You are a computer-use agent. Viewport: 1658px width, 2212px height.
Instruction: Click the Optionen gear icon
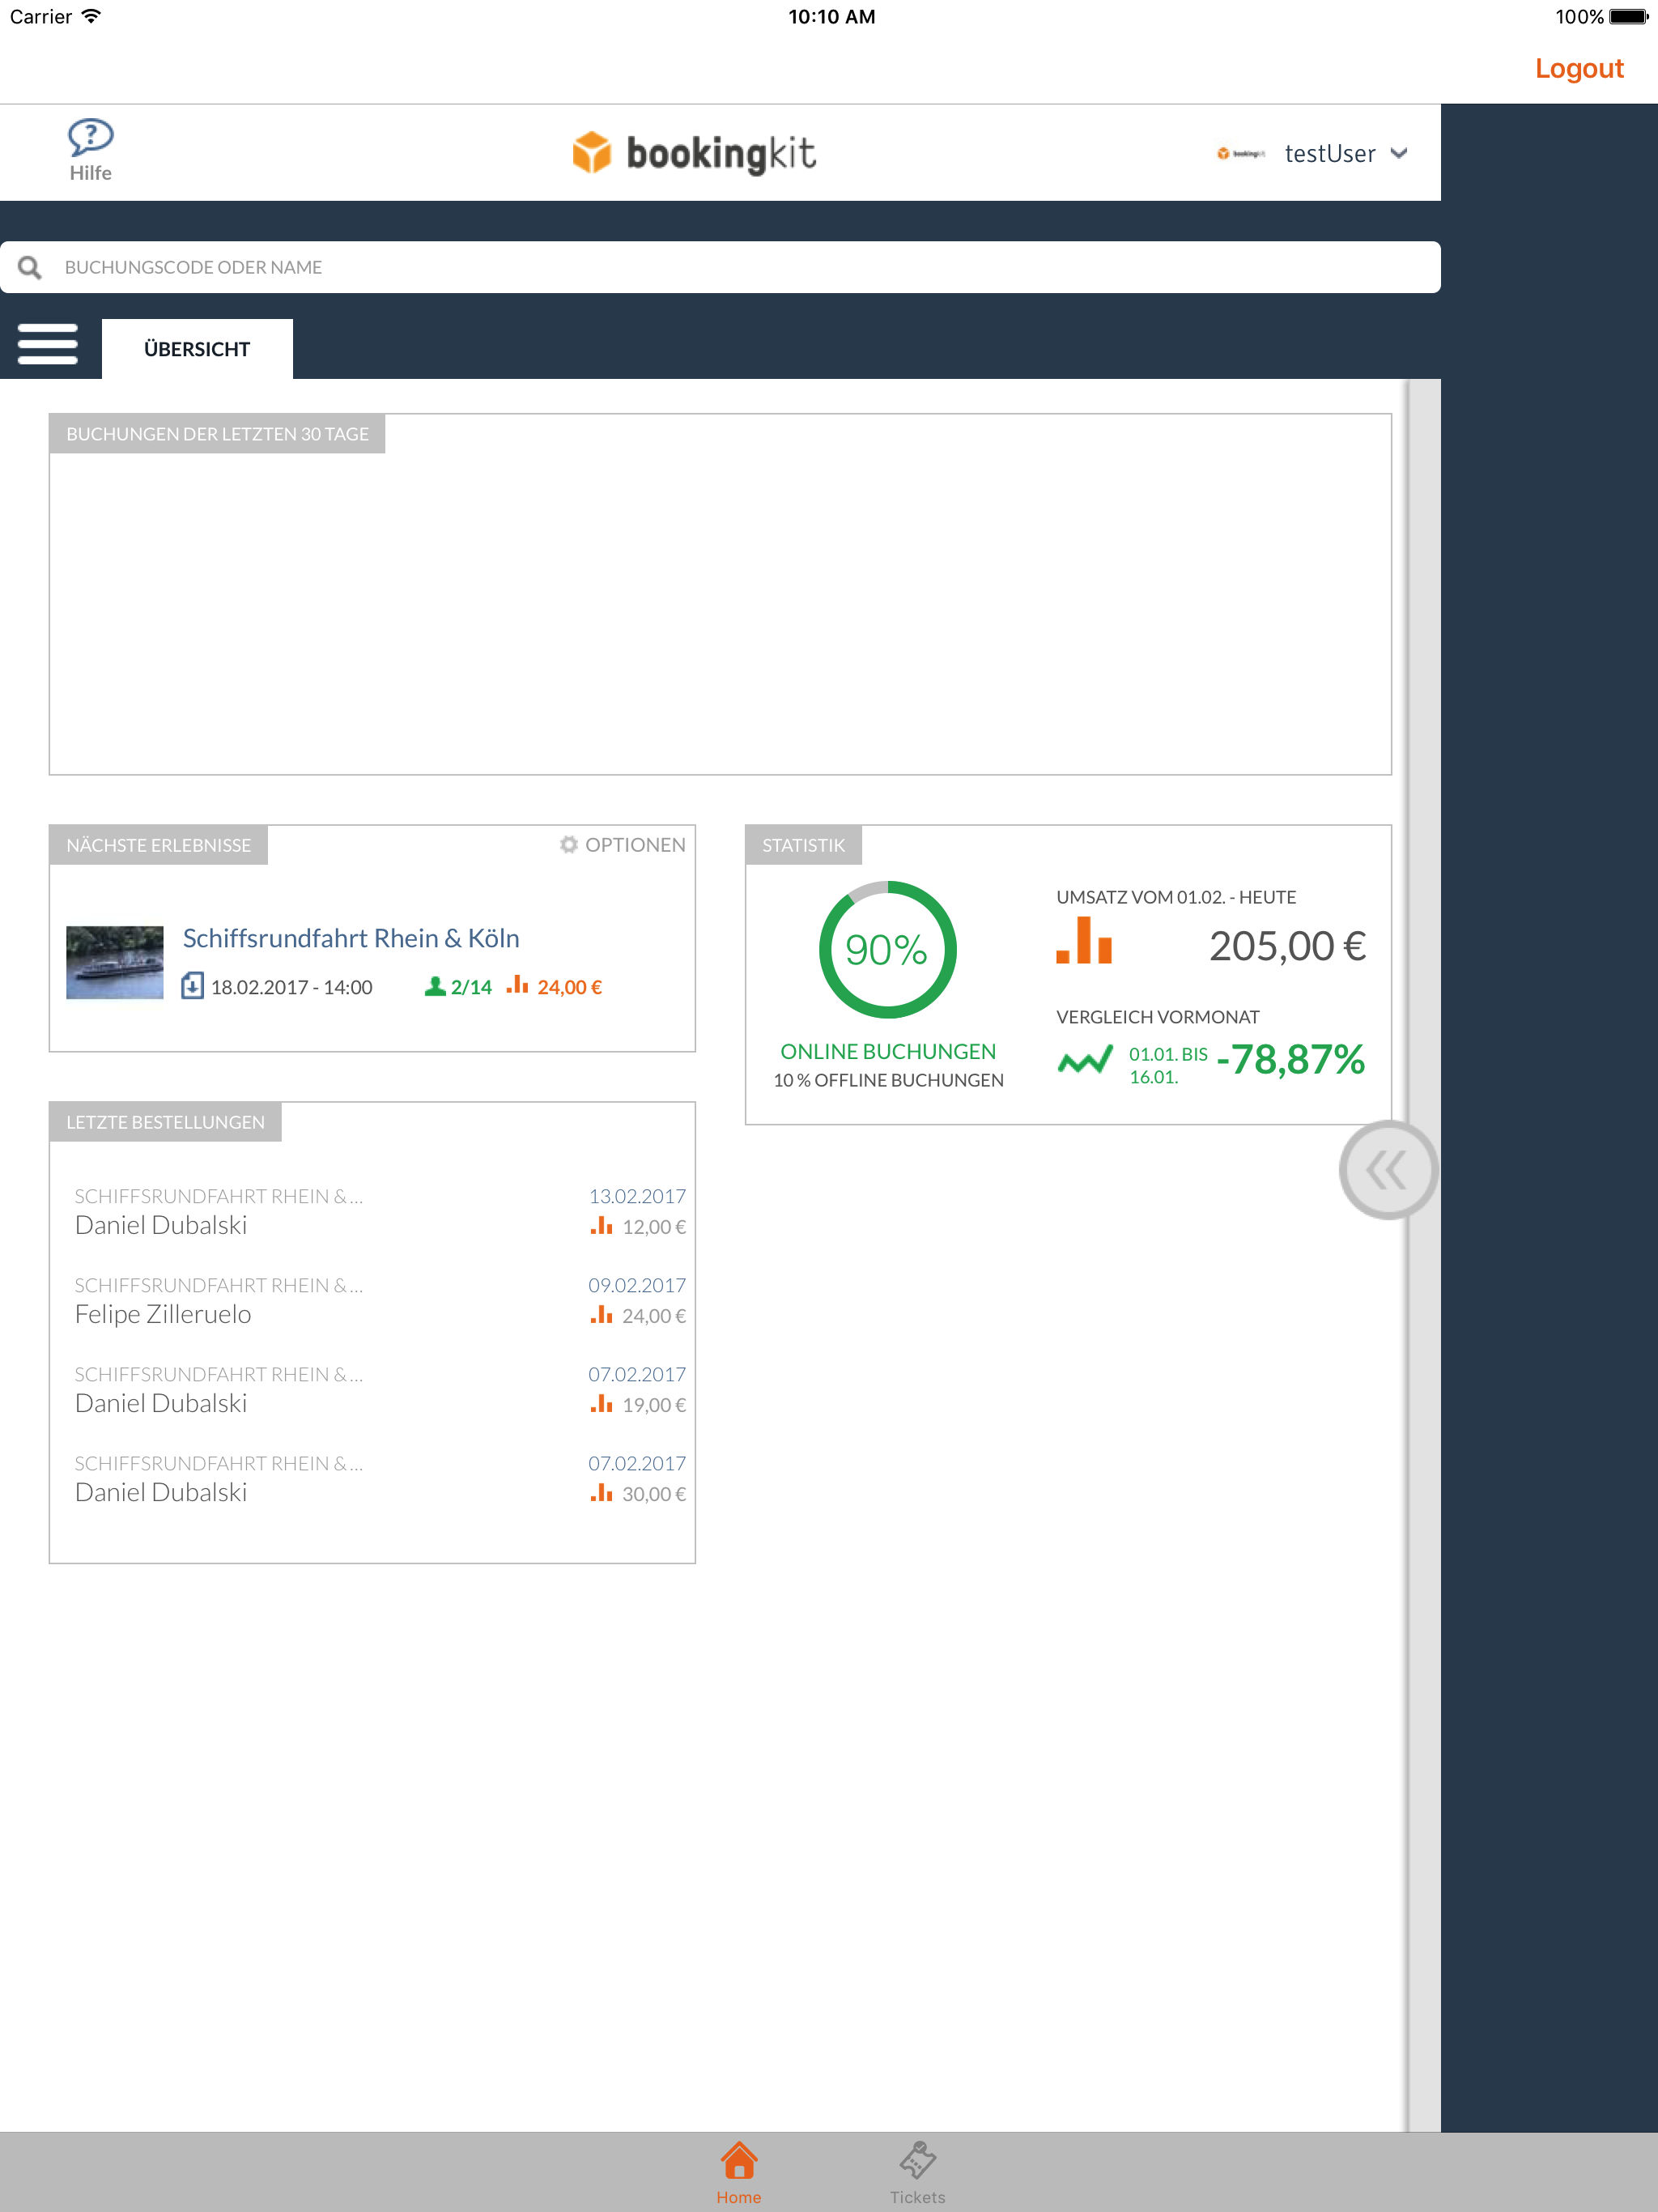pyautogui.click(x=568, y=844)
